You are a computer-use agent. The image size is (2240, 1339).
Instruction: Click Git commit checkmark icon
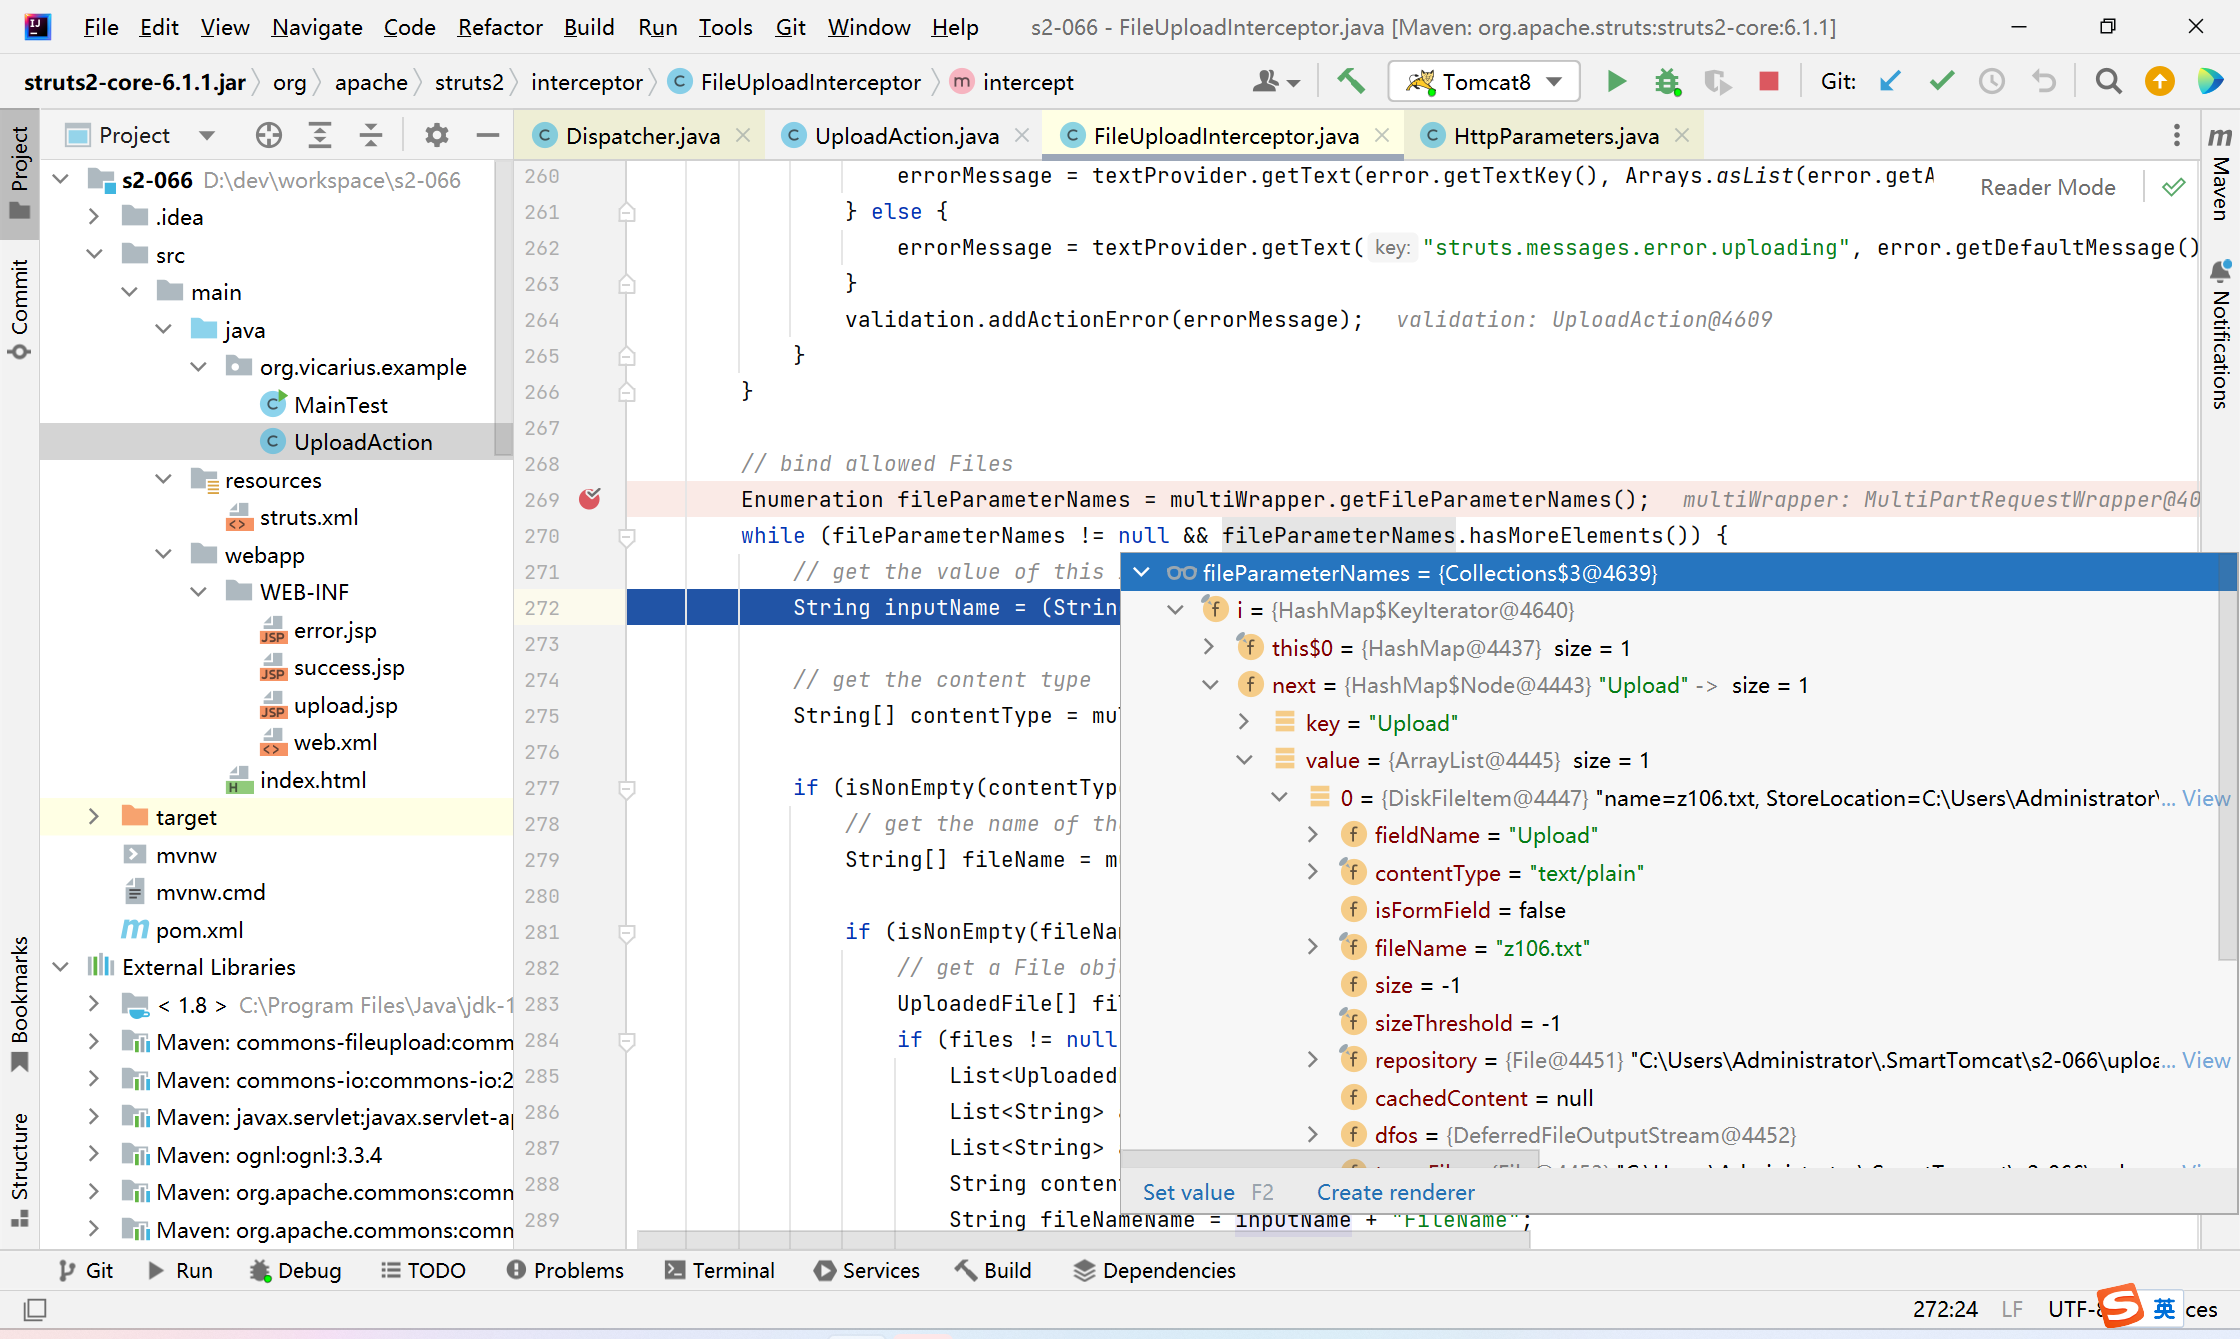(x=1941, y=82)
